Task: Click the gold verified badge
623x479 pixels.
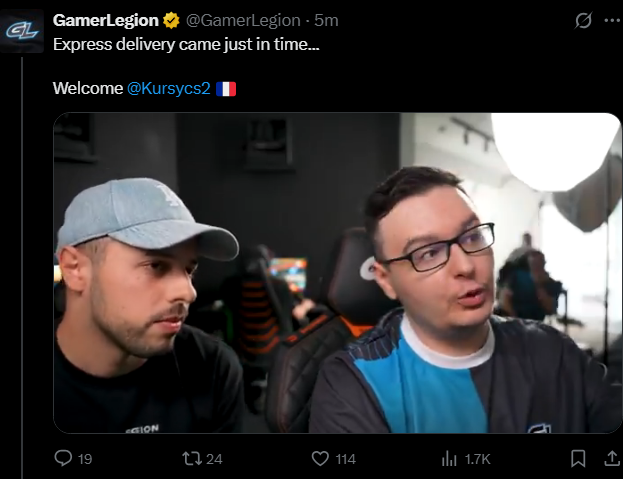Action: click(x=171, y=21)
